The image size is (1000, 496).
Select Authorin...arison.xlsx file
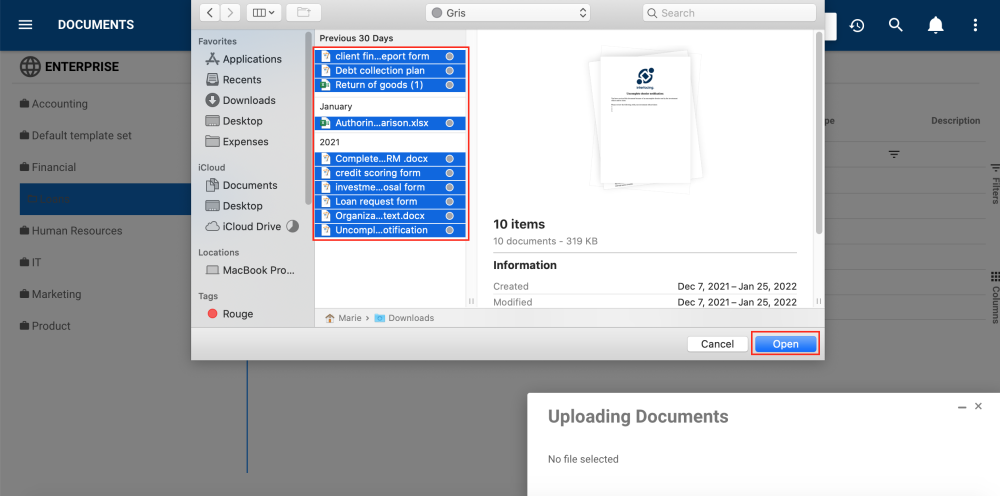click(390, 123)
